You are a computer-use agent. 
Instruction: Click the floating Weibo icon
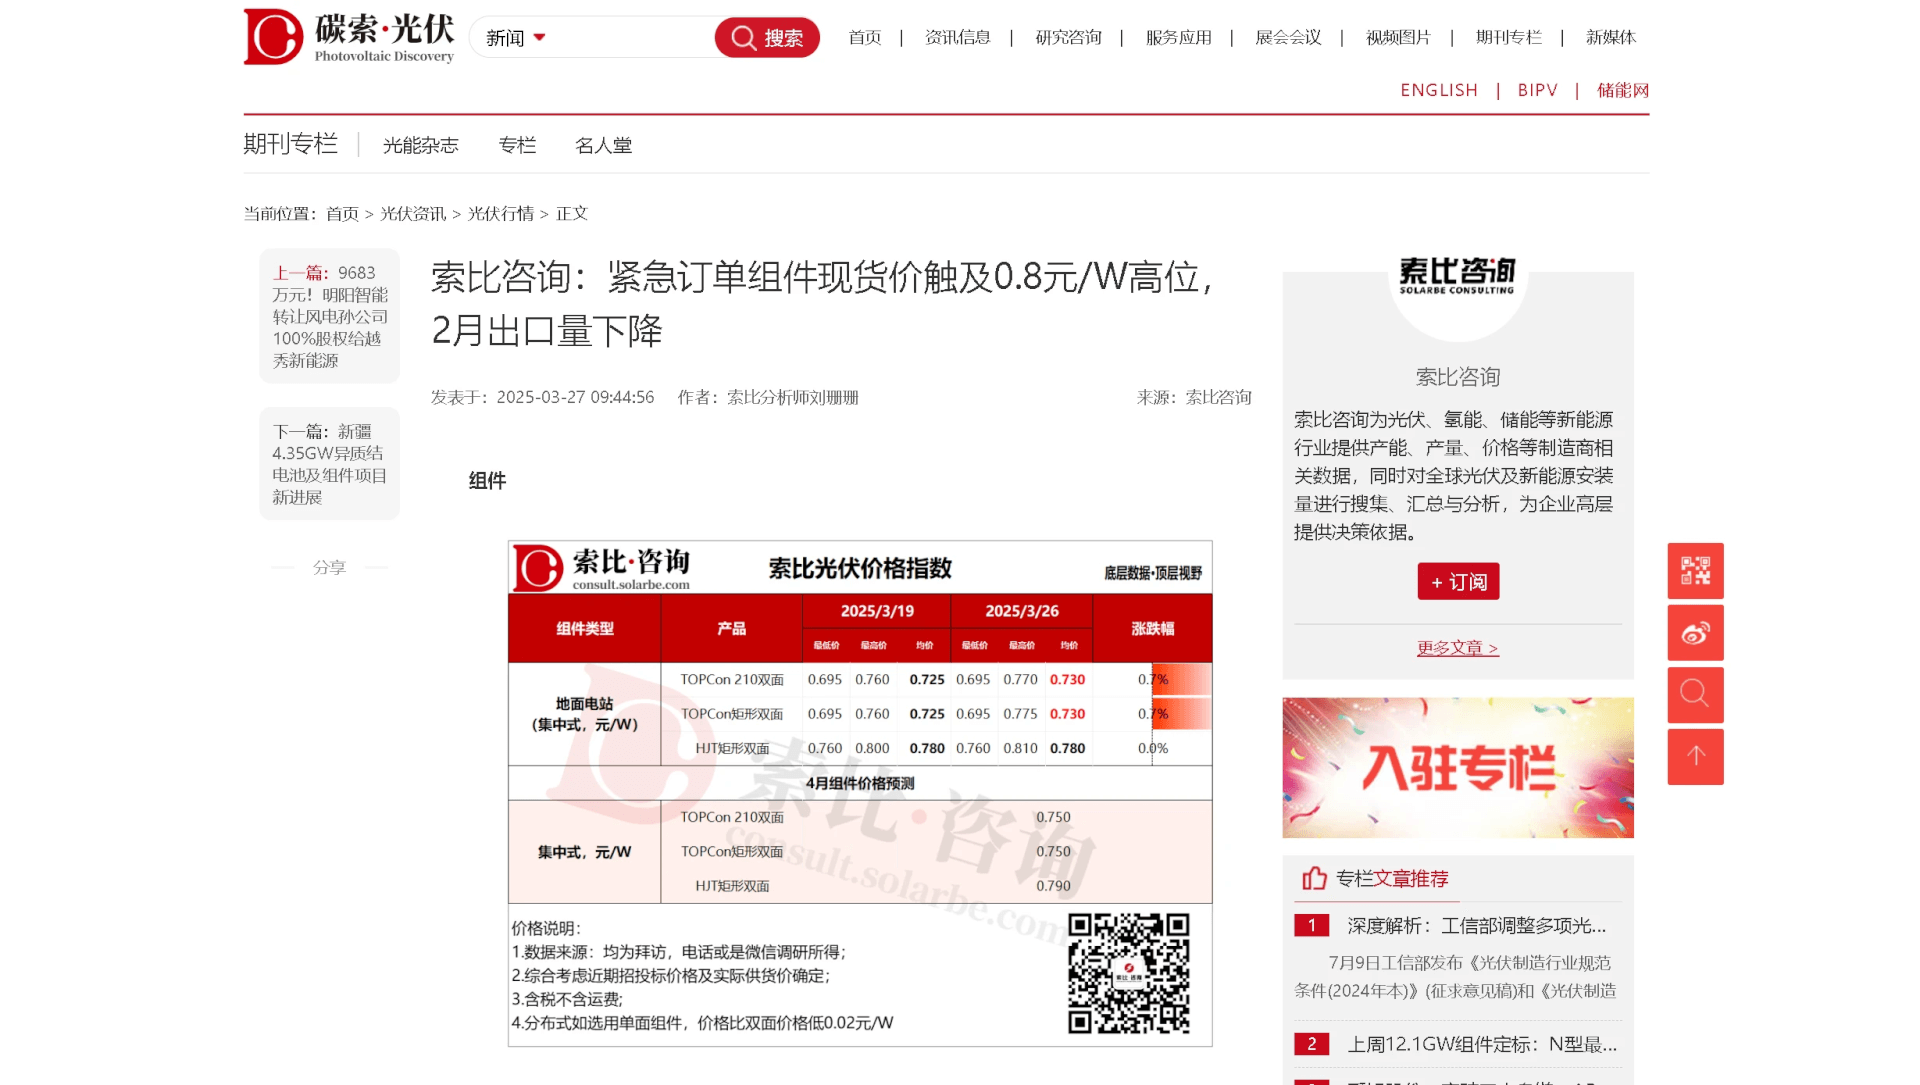pyautogui.click(x=1695, y=633)
